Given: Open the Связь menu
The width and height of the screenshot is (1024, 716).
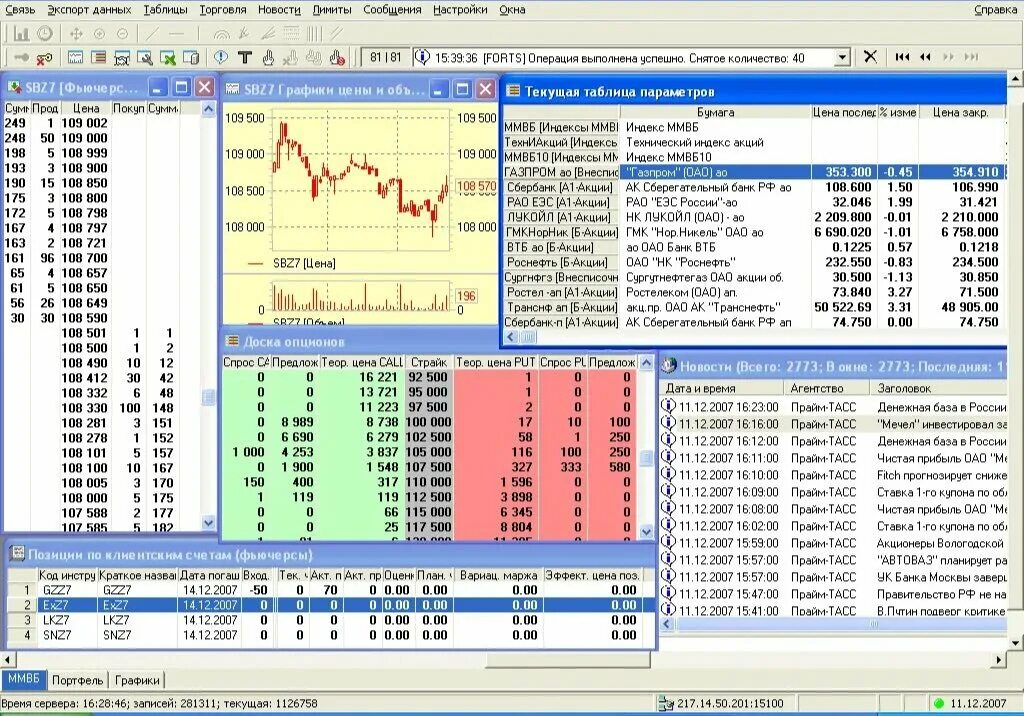Looking at the screenshot, I should coord(20,10).
